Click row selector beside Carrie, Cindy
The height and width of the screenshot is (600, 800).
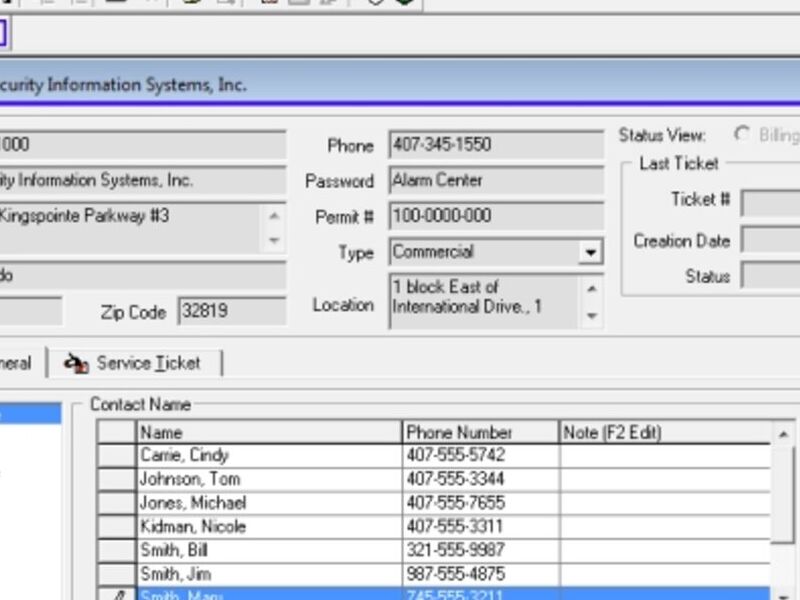(117, 455)
